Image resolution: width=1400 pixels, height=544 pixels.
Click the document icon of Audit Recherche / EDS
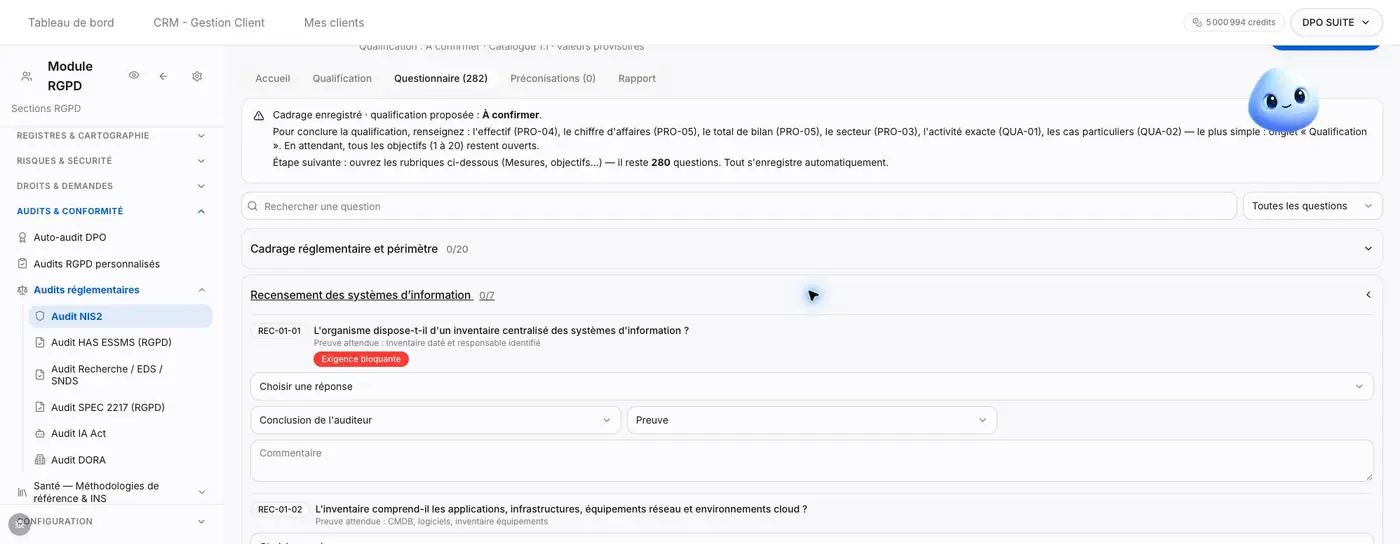[40, 375]
